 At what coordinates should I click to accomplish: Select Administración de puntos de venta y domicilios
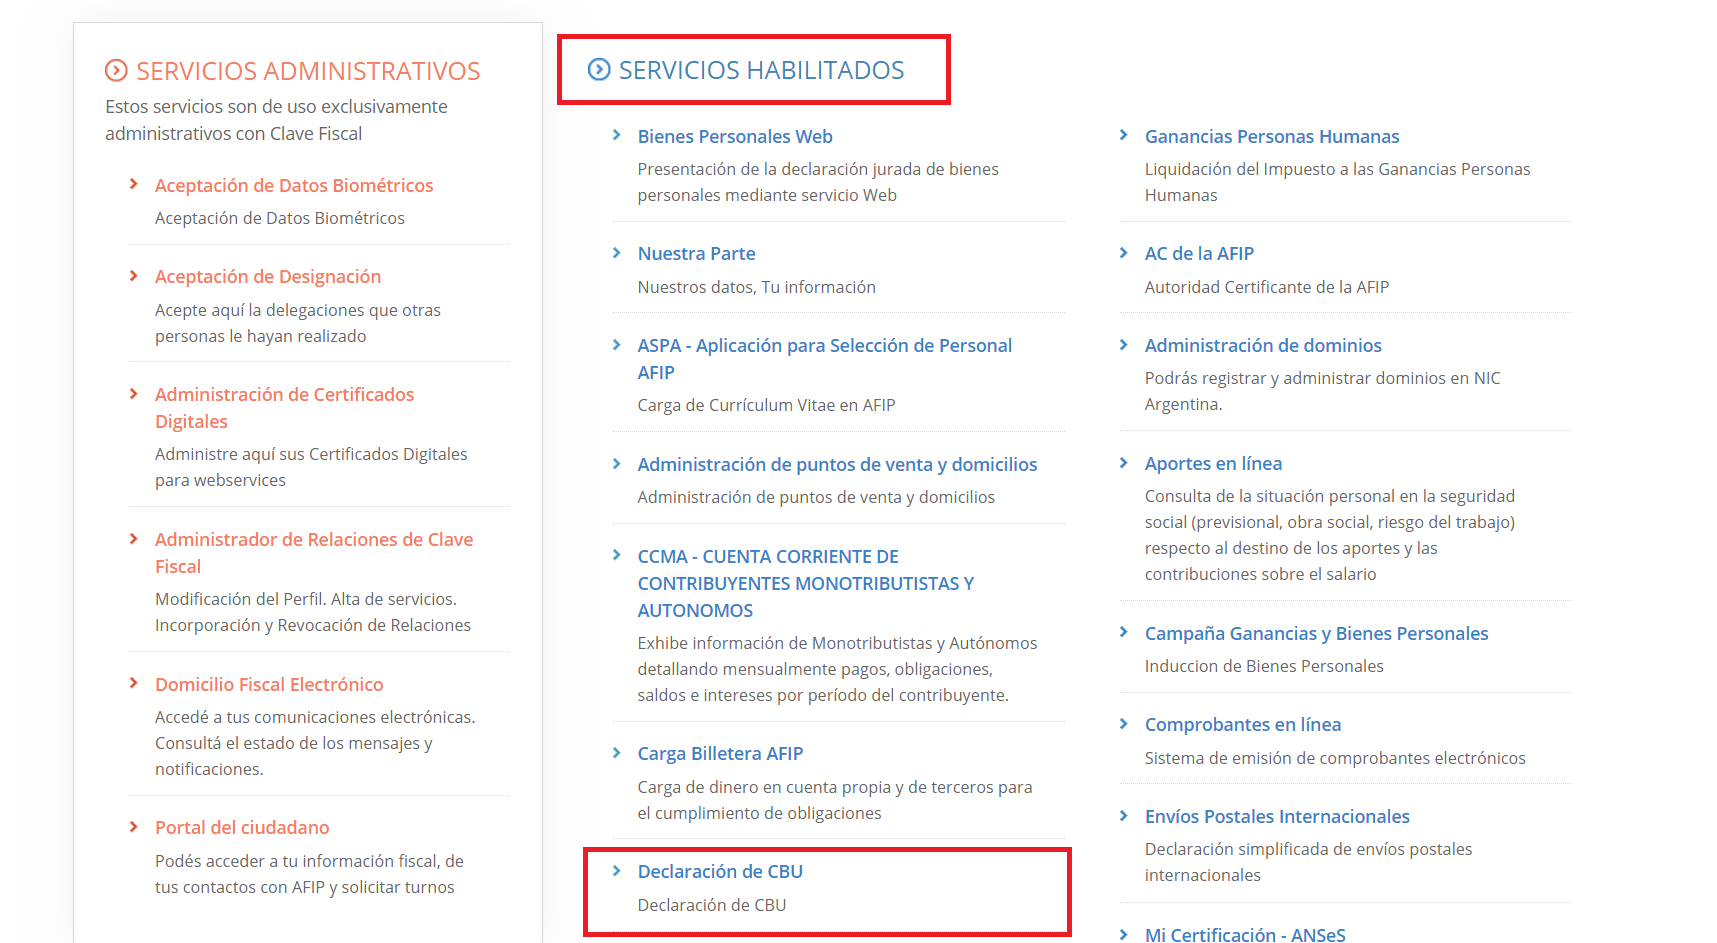point(837,465)
